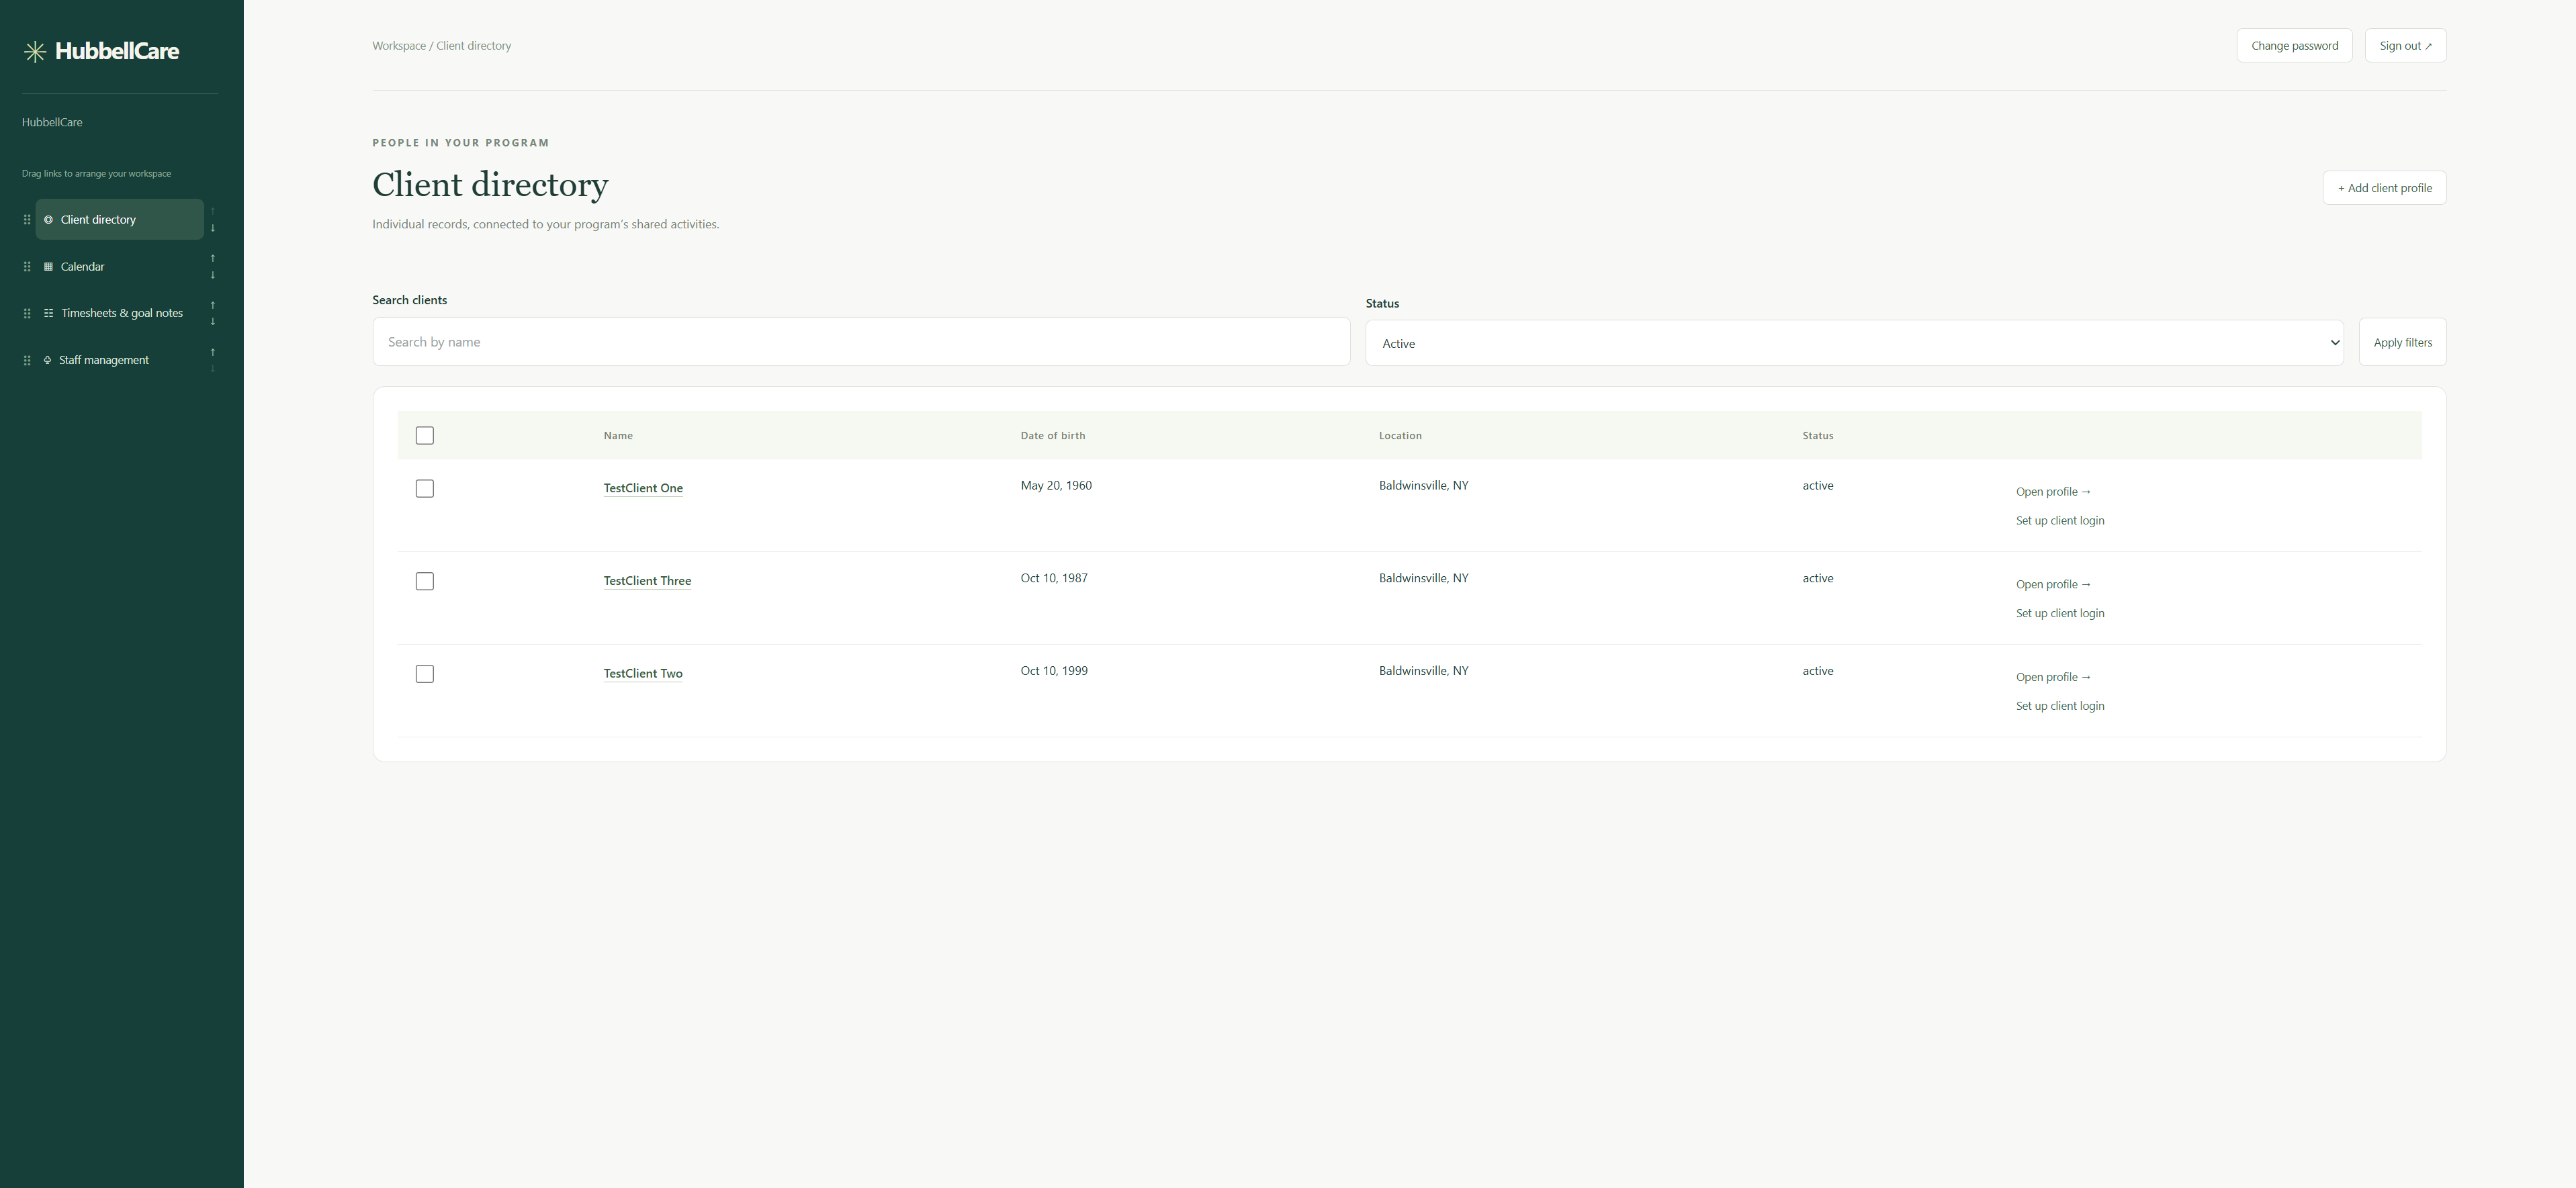Click Baldwinsville, NY in TestClient One row
2576x1188 pixels.
point(1424,486)
